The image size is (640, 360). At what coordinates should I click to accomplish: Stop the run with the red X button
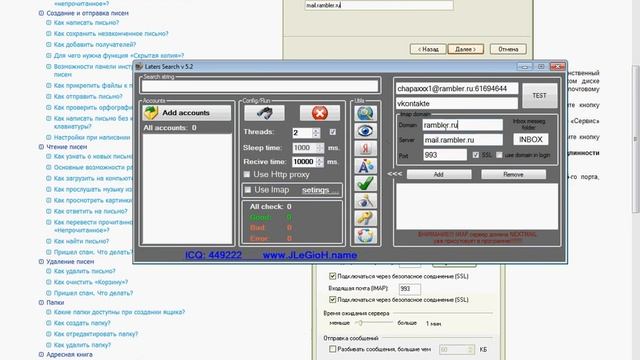tap(320, 113)
